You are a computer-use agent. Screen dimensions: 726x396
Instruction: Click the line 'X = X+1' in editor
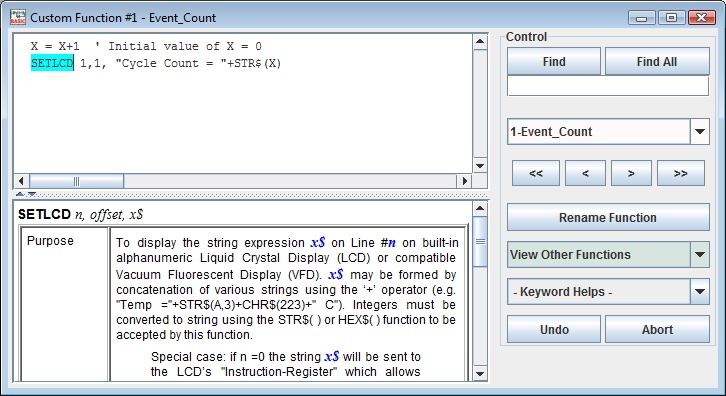56,46
